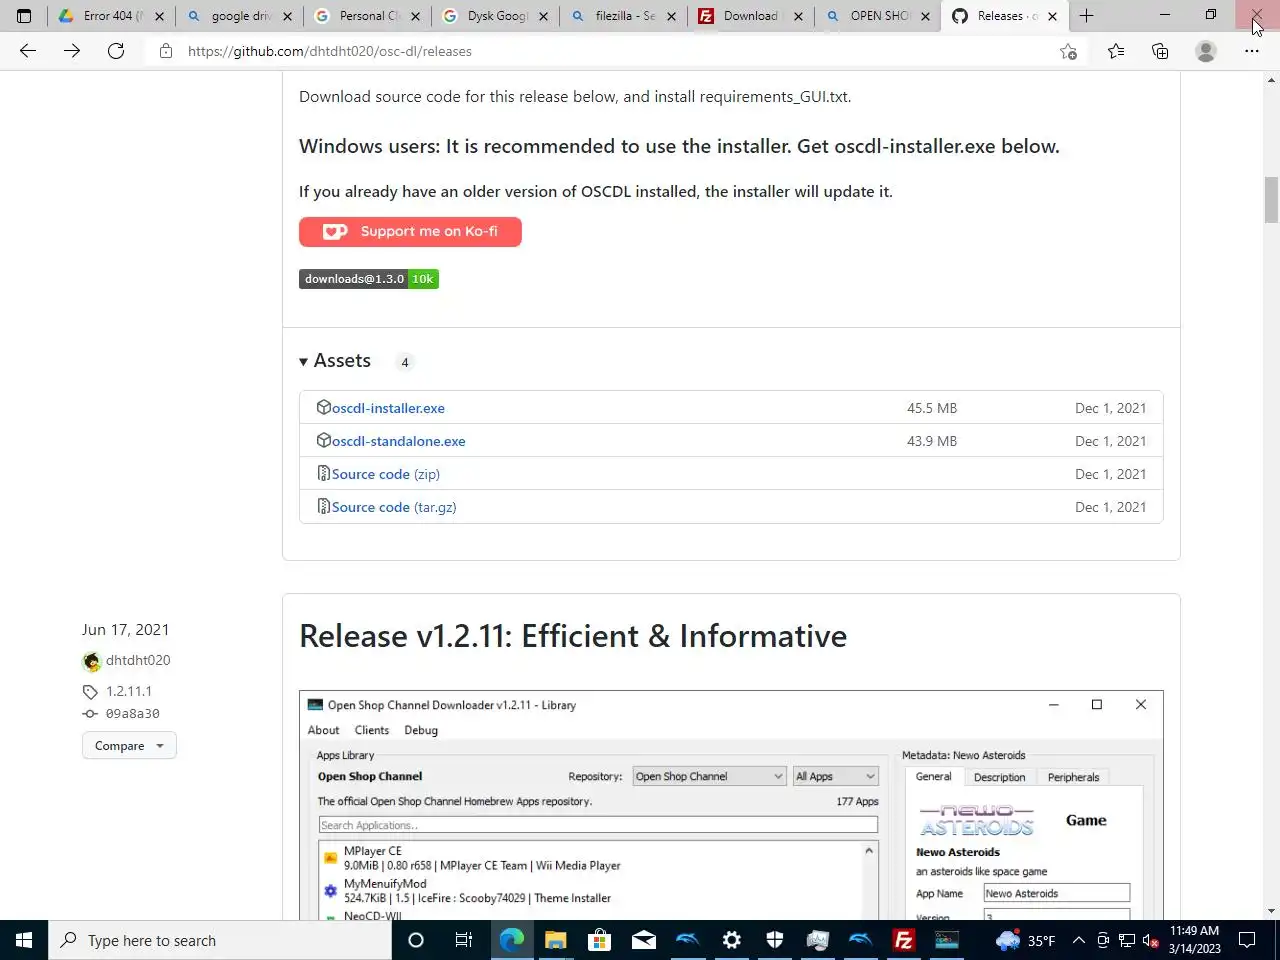Open Edge settings and more menu
This screenshot has height=960, width=1280.
pyautogui.click(x=1252, y=51)
